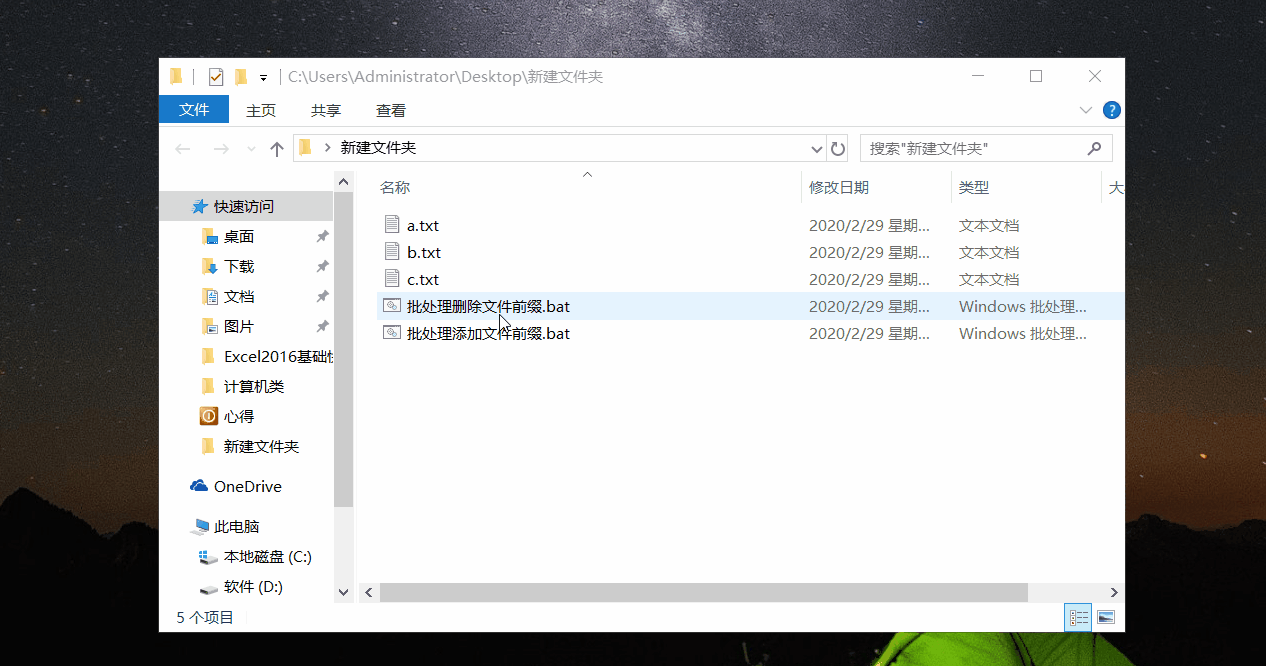Click the Properties icon on the quick access toolbar
Image resolution: width=1266 pixels, height=666 pixels.
click(x=214, y=76)
